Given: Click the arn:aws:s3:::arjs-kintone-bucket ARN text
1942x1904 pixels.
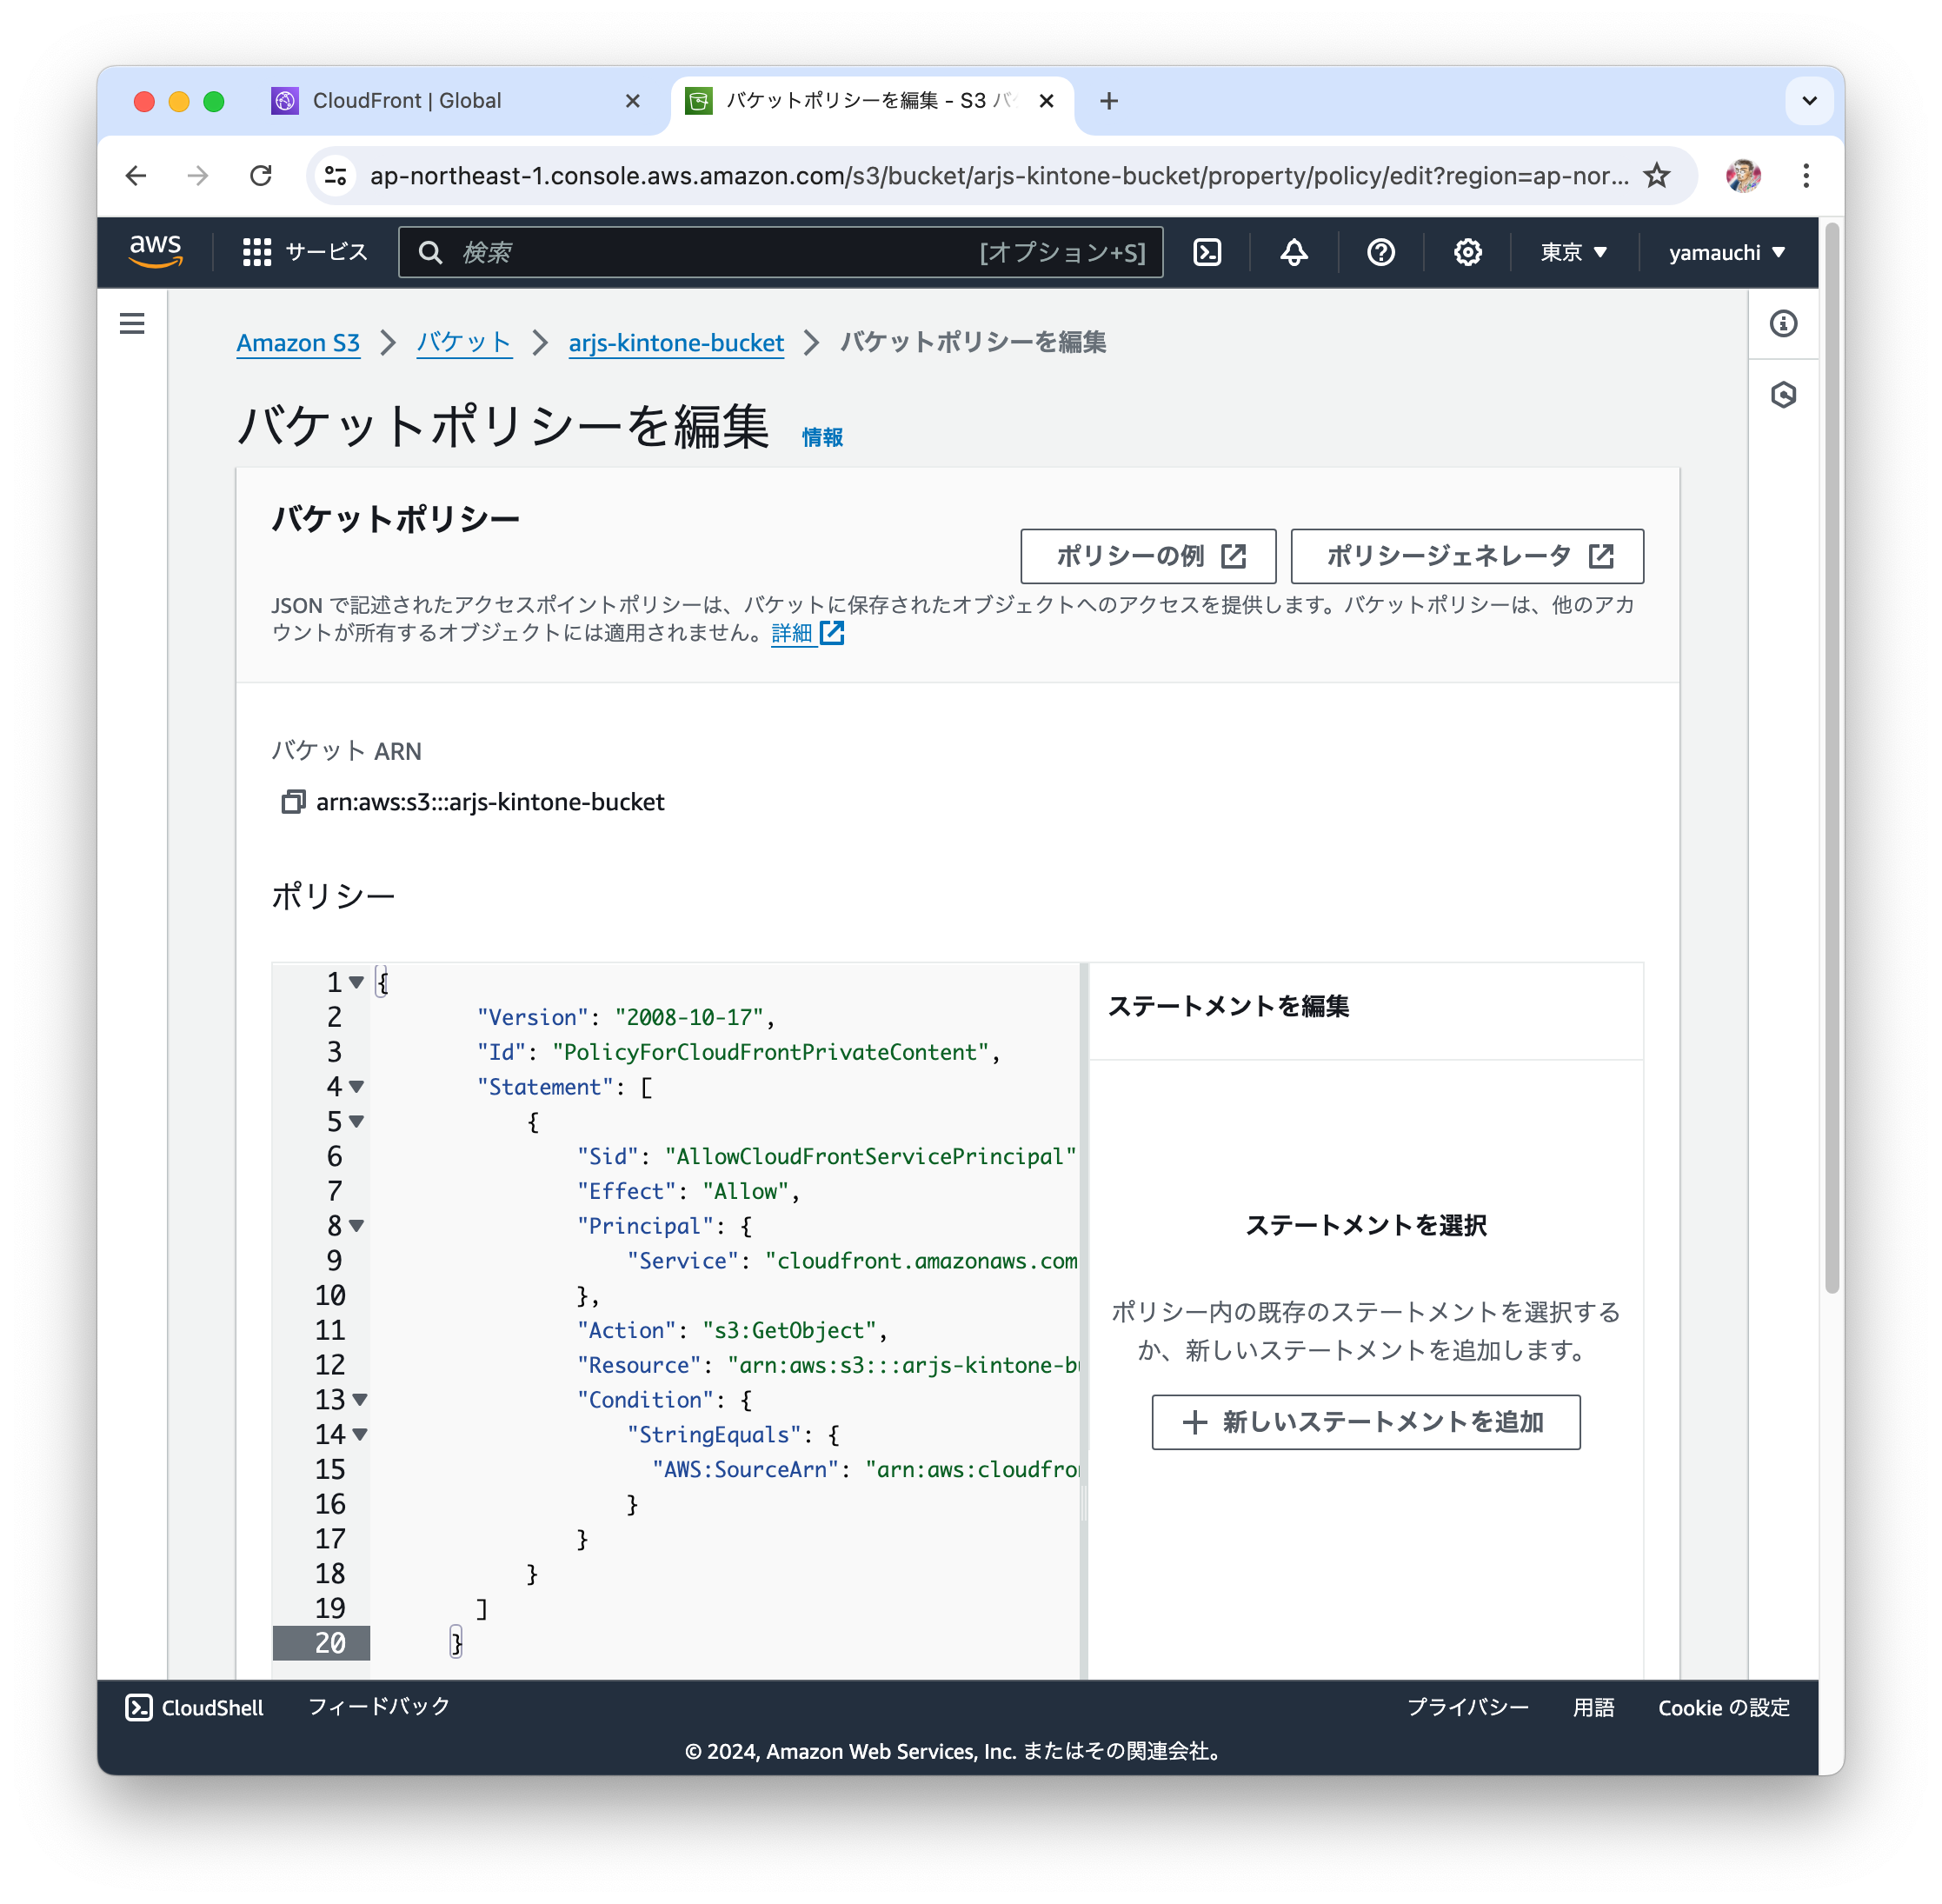Looking at the screenshot, I should tap(490, 801).
